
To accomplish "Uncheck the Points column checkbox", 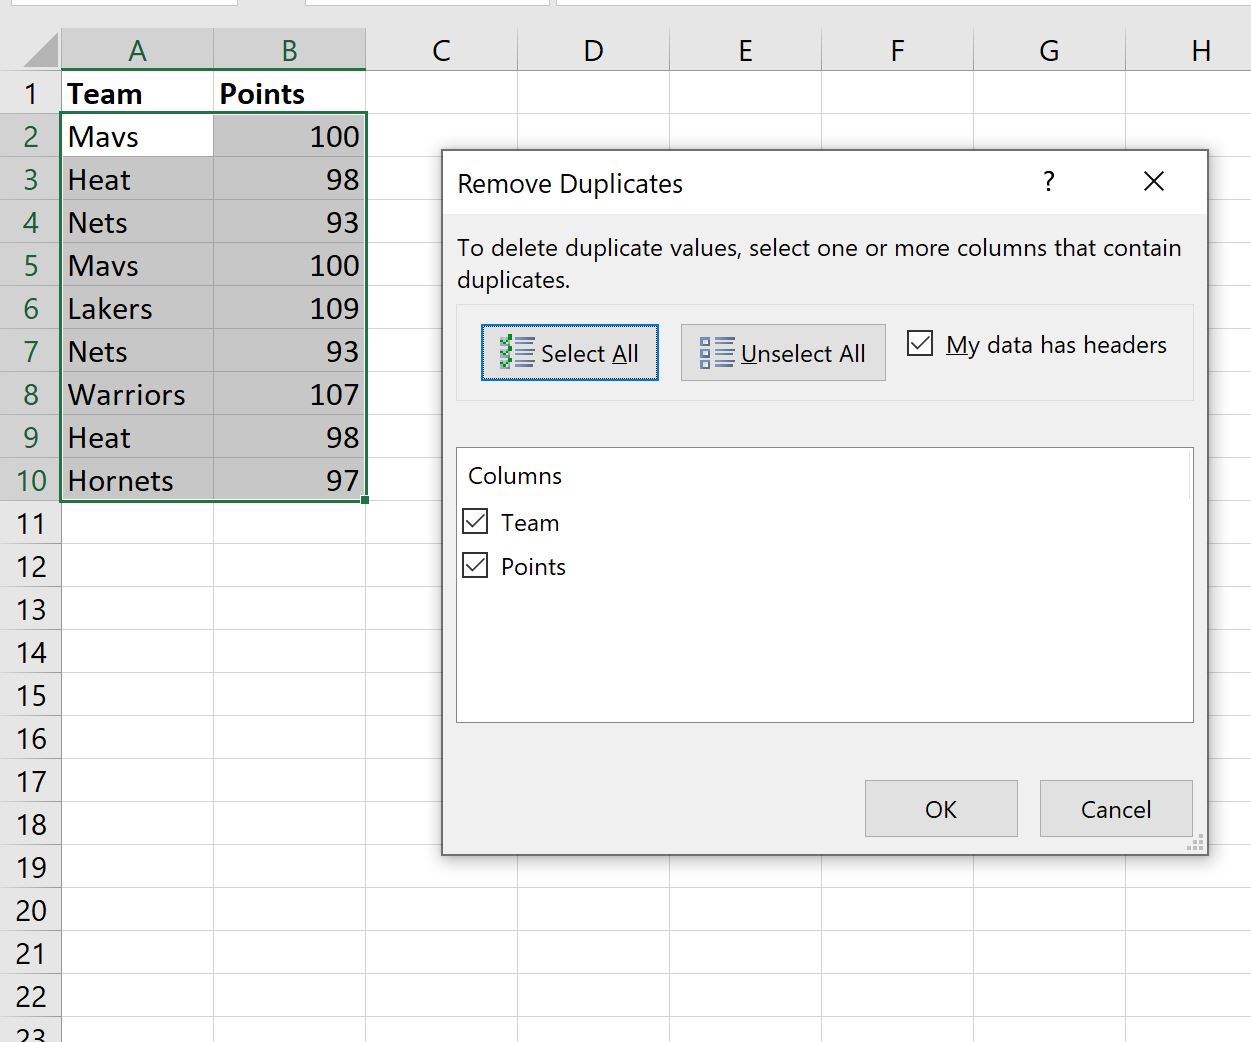I will pyautogui.click(x=476, y=565).
